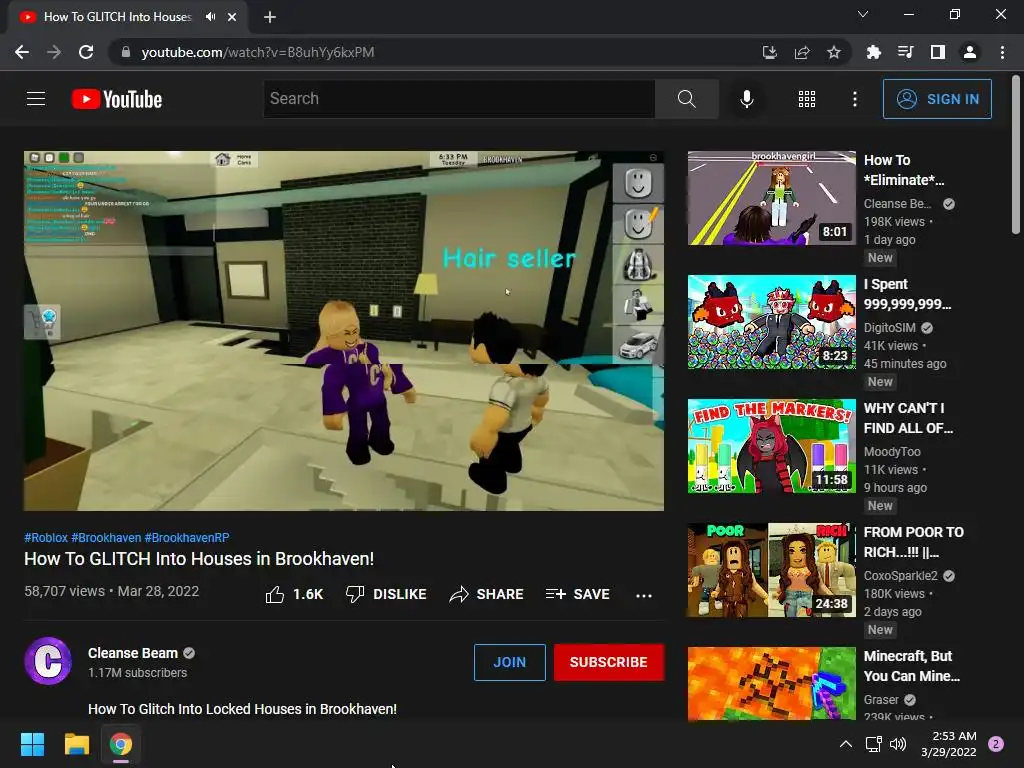Click the #BrookhavenRP hashtag
The height and width of the screenshot is (768, 1024).
coord(187,537)
